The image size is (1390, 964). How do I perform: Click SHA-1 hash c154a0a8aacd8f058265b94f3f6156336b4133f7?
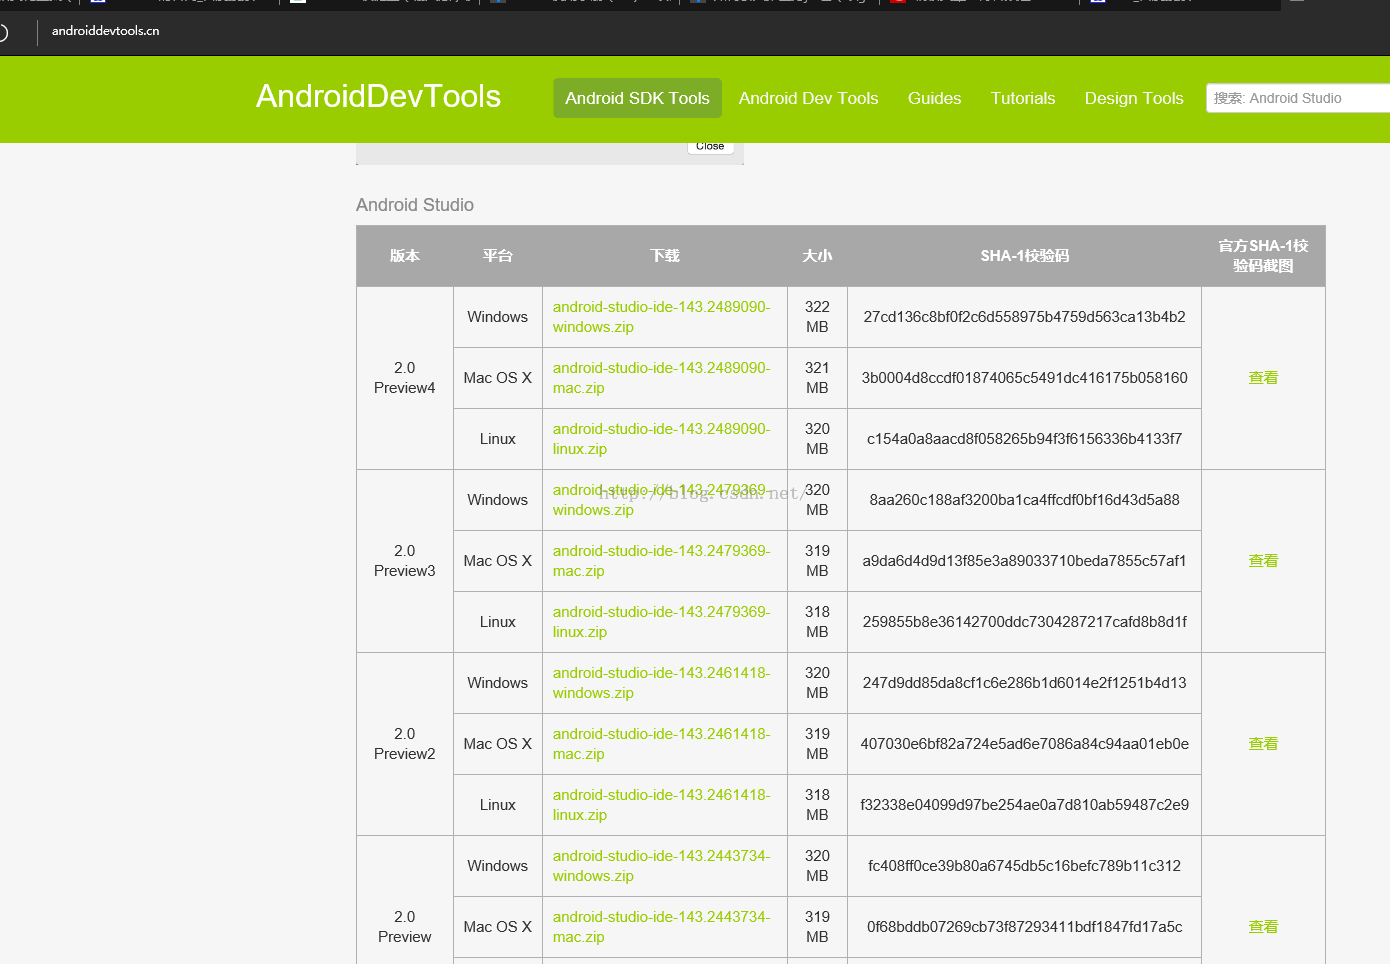[x=1024, y=439]
